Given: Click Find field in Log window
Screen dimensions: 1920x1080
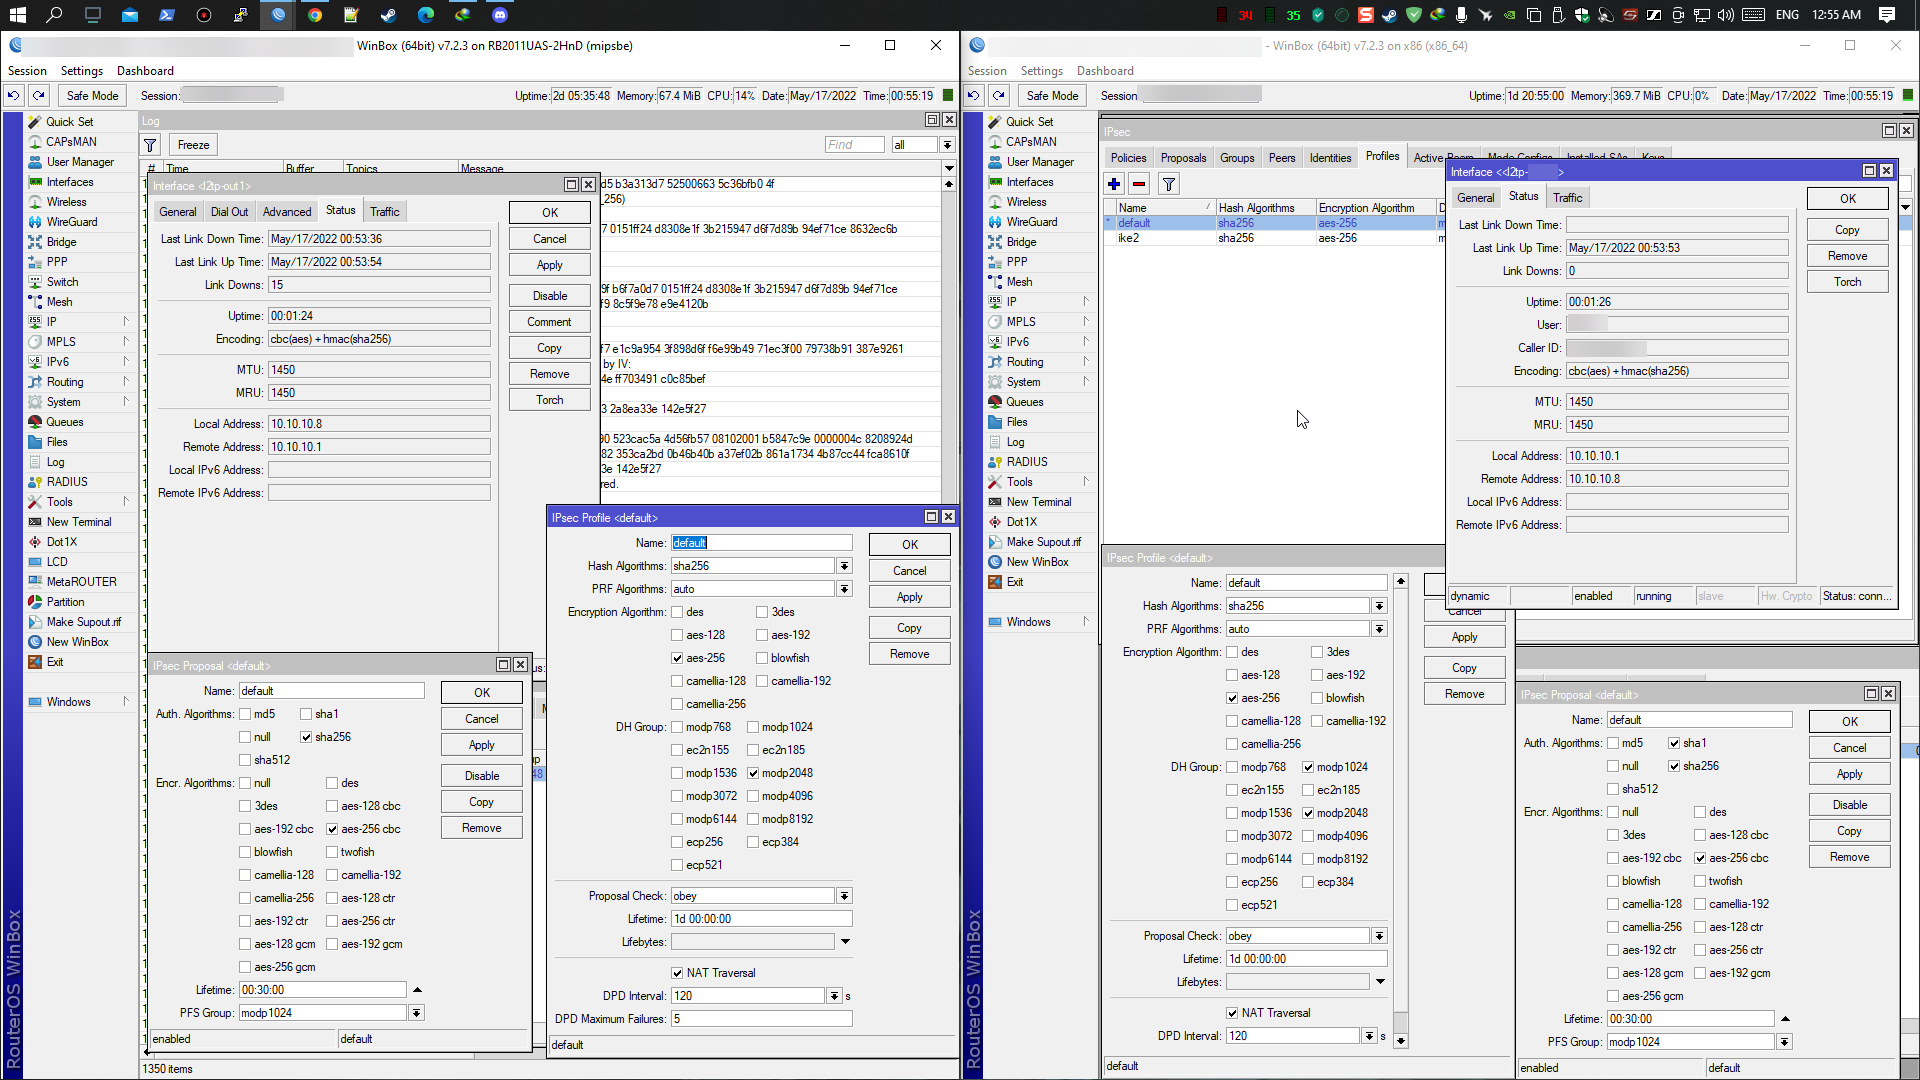Looking at the screenshot, I should click(x=854, y=145).
